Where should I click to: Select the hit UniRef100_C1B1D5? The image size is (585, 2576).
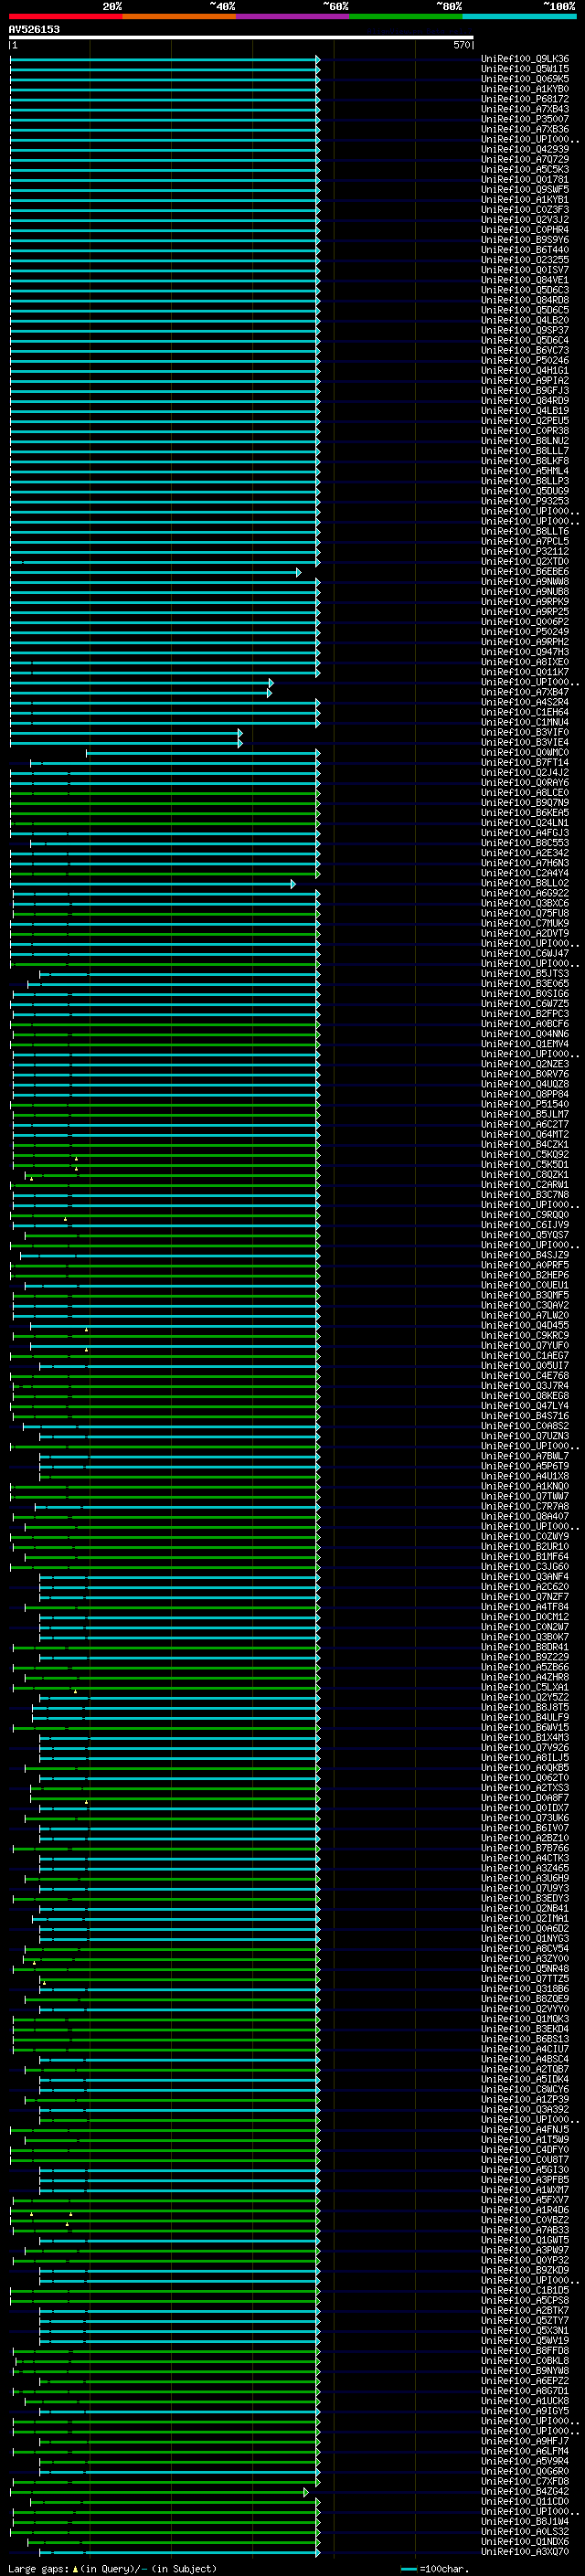coord(525,2290)
